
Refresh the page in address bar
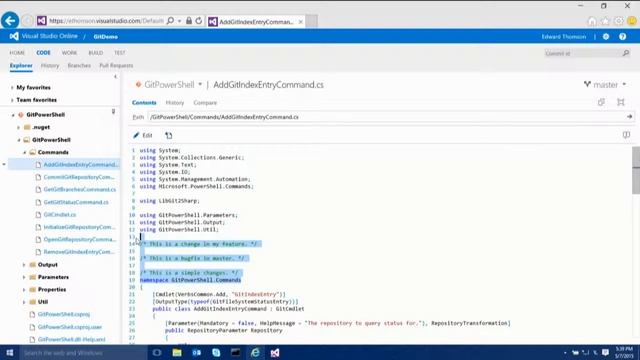[x=199, y=21]
